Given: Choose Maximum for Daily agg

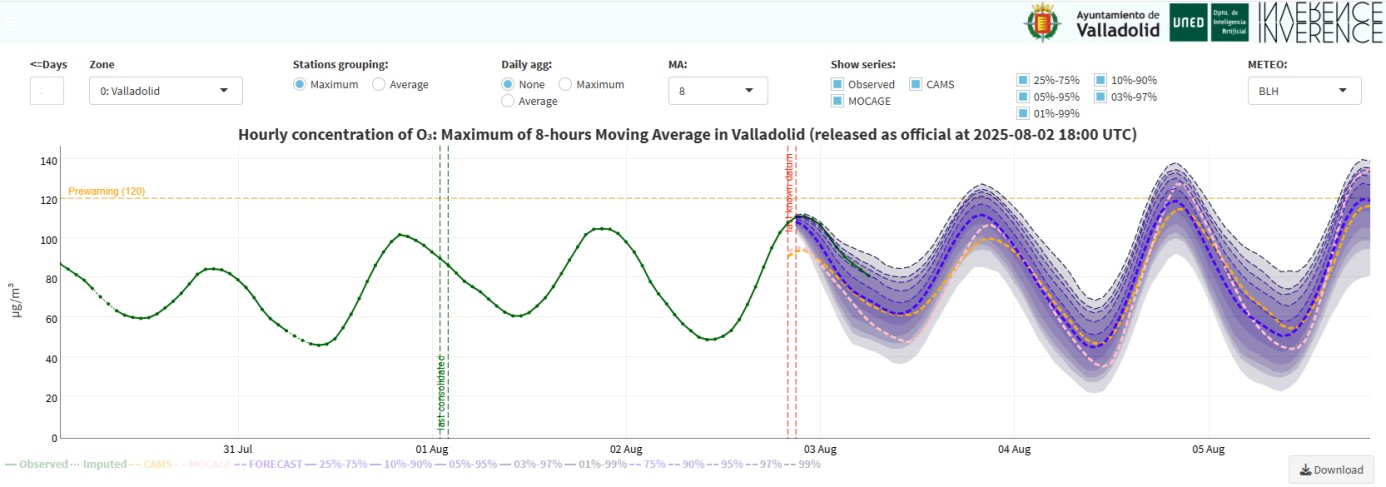Looking at the screenshot, I should tap(565, 85).
